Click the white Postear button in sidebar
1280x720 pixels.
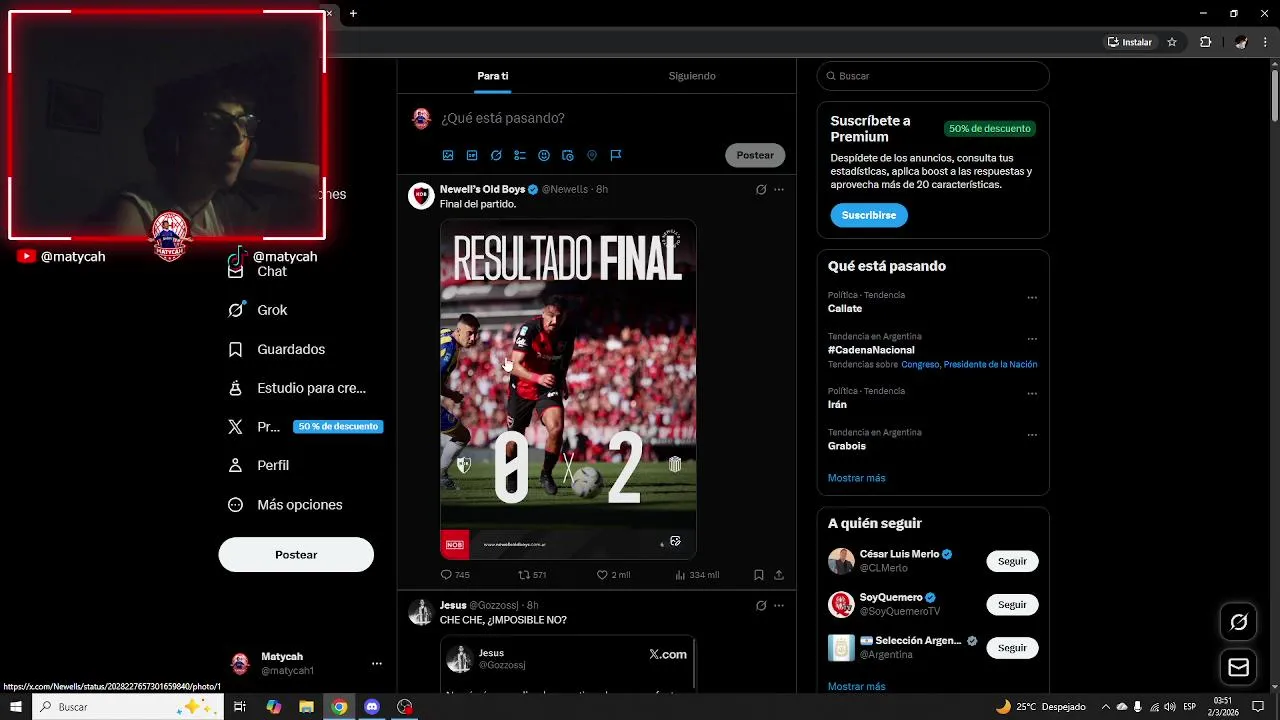[x=296, y=554]
